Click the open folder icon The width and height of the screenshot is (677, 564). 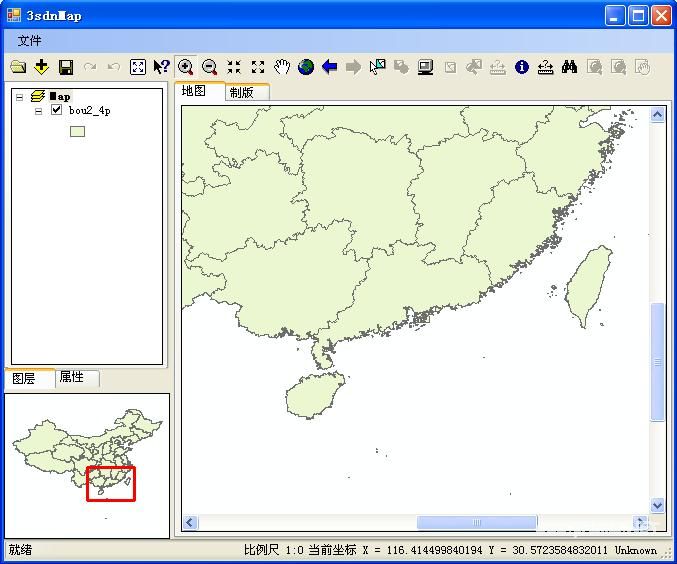pyautogui.click(x=18, y=67)
